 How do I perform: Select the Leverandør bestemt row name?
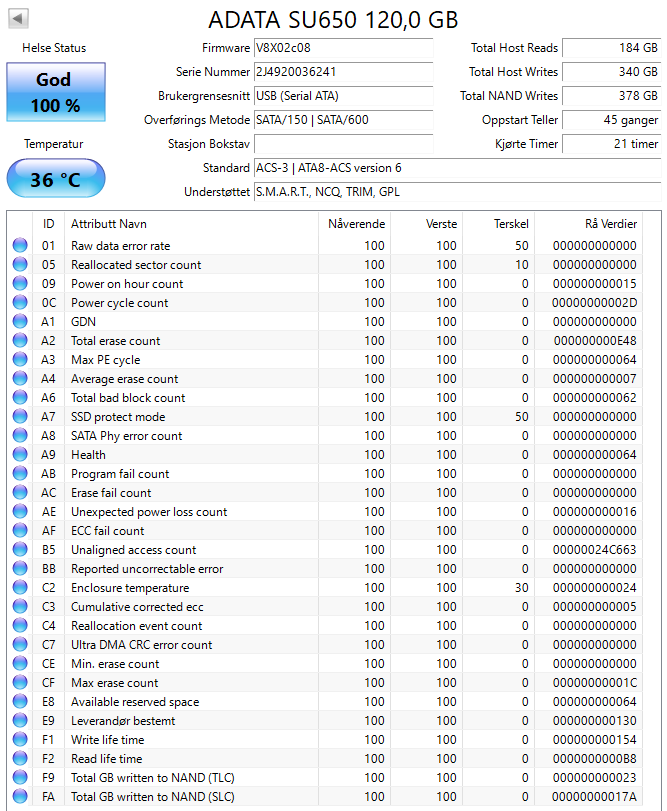[123, 720]
